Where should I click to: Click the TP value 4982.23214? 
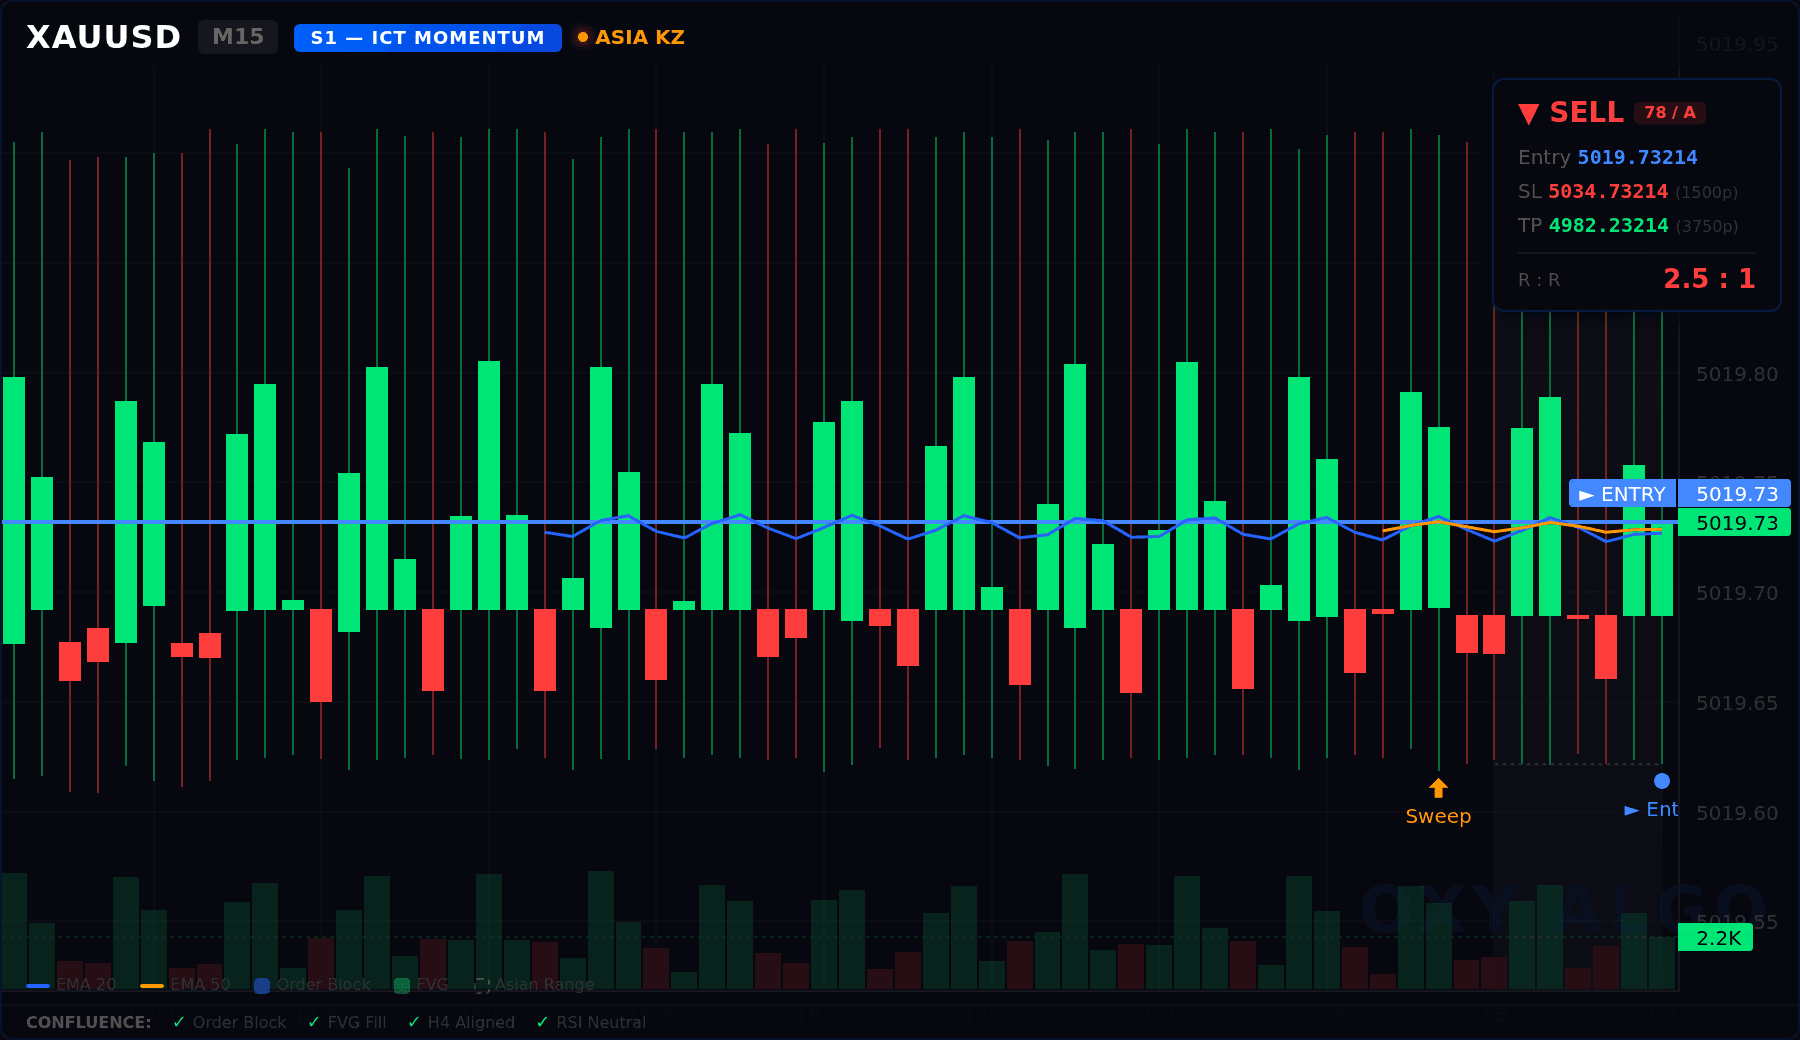pyautogui.click(x=1606, y=226)
